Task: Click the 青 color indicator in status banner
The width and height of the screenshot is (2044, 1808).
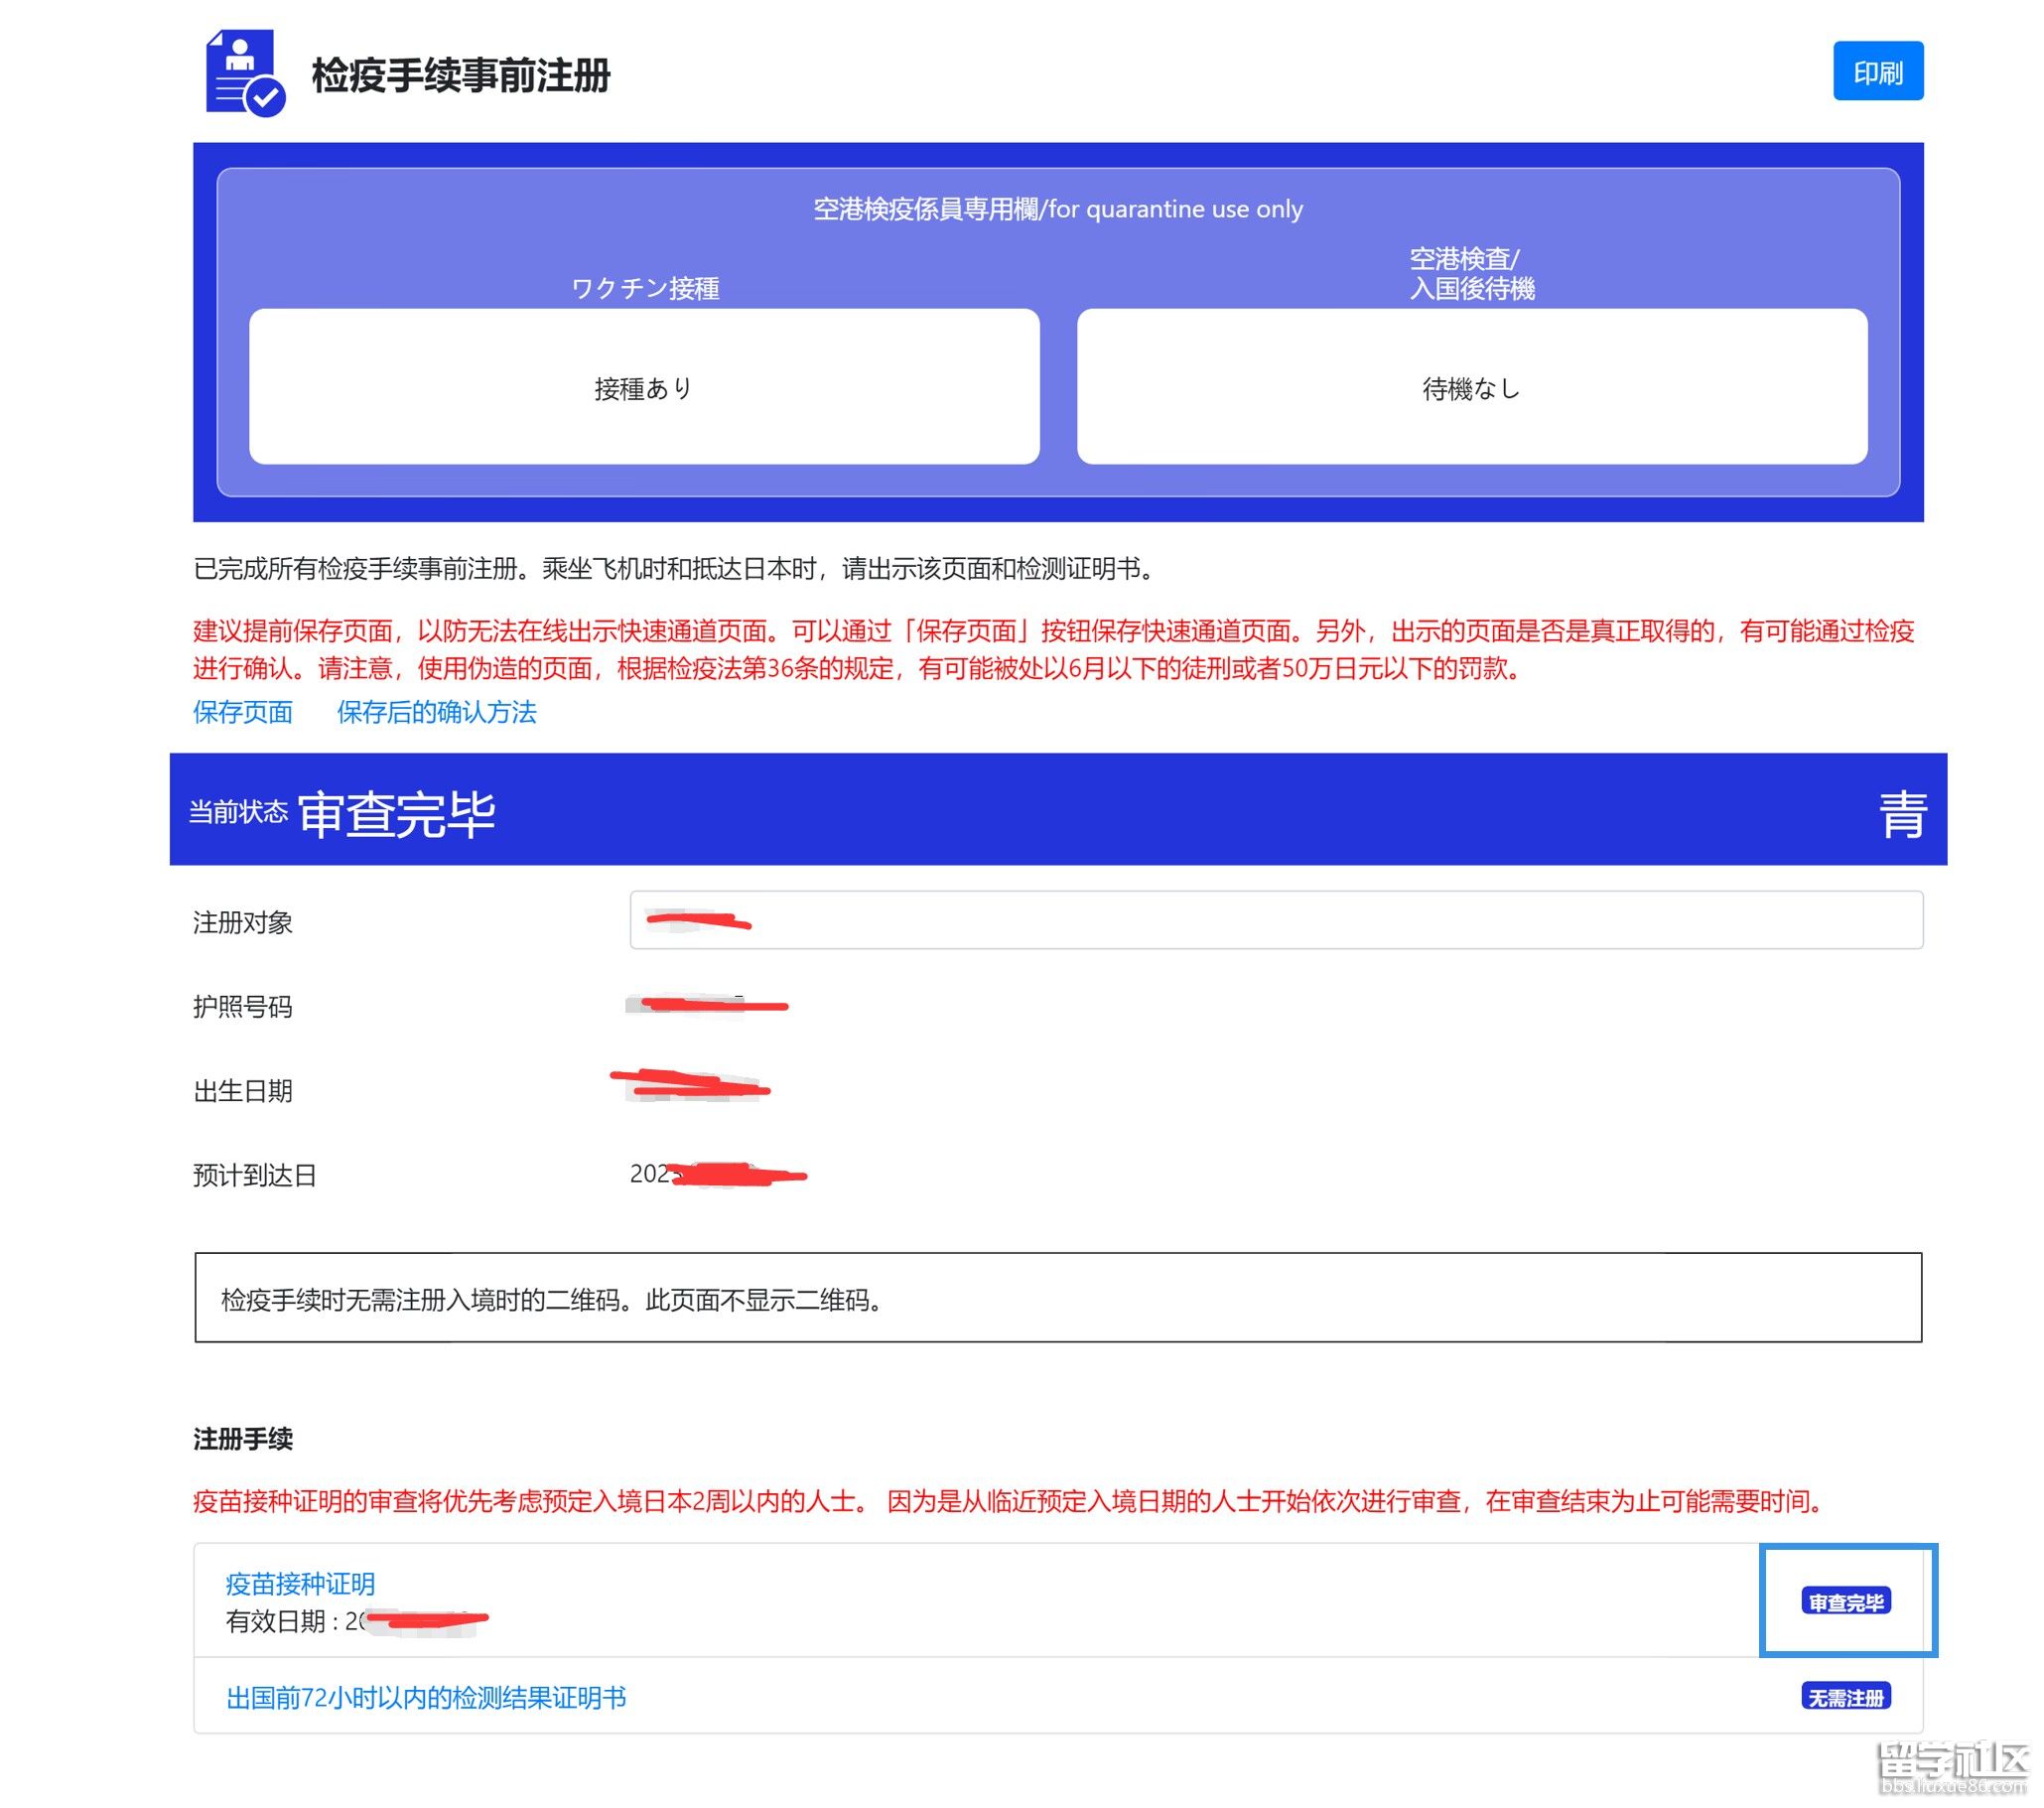Action: (1902, 813)
